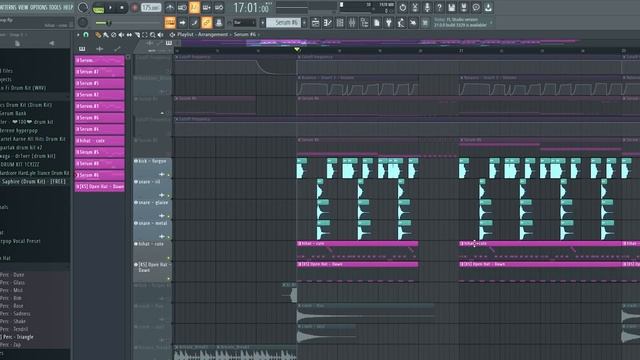The width and height of the screenshot is (640, 360).
Task: Toggle the overdub/blend recording icon
Action: 207,7
